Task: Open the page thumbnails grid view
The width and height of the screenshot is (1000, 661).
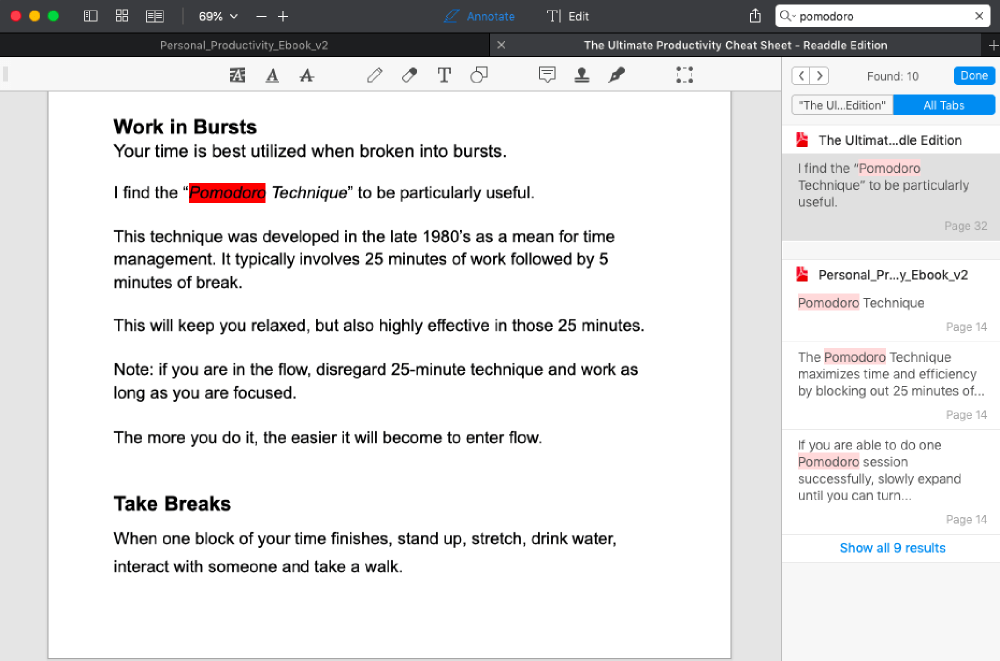Action: coord(122,16)
